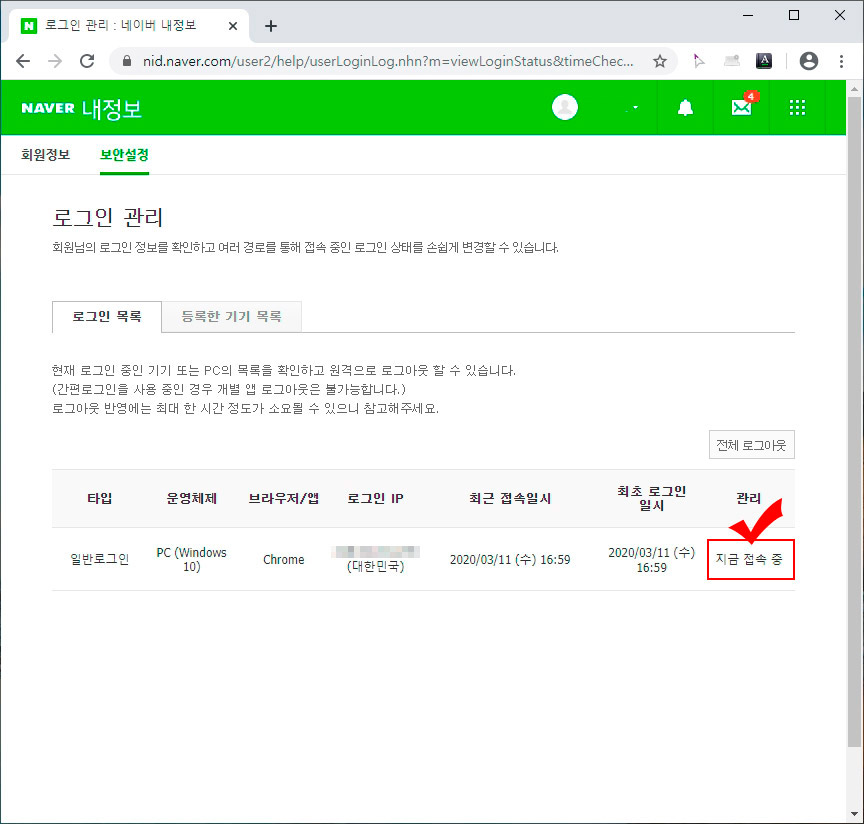This screenshot has height=824, width=864.
Task: Click the 전체 로그아웃 button
Action: pyautogui.click(x=751, y=444)
